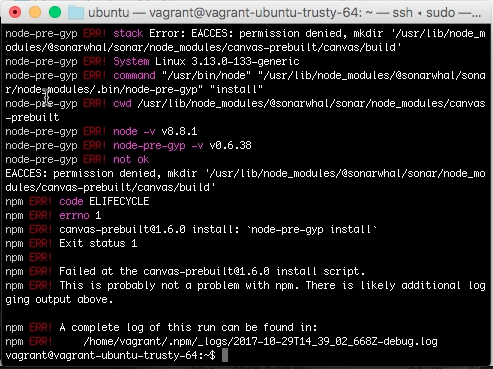
Task: Click the yellow minimize window button
Action: tap(35, 12)
